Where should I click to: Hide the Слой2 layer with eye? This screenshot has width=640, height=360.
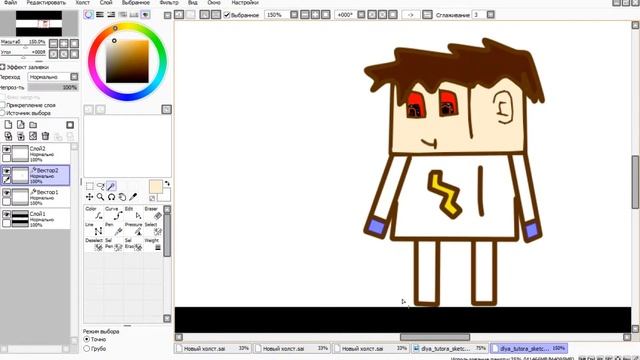pyautogui.click(x=7, y=149)
